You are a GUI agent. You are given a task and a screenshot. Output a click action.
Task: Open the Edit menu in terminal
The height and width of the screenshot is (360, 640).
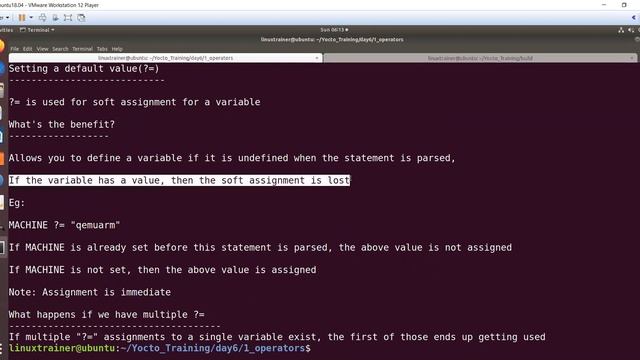pyautogui.click(x=27, y=49)
